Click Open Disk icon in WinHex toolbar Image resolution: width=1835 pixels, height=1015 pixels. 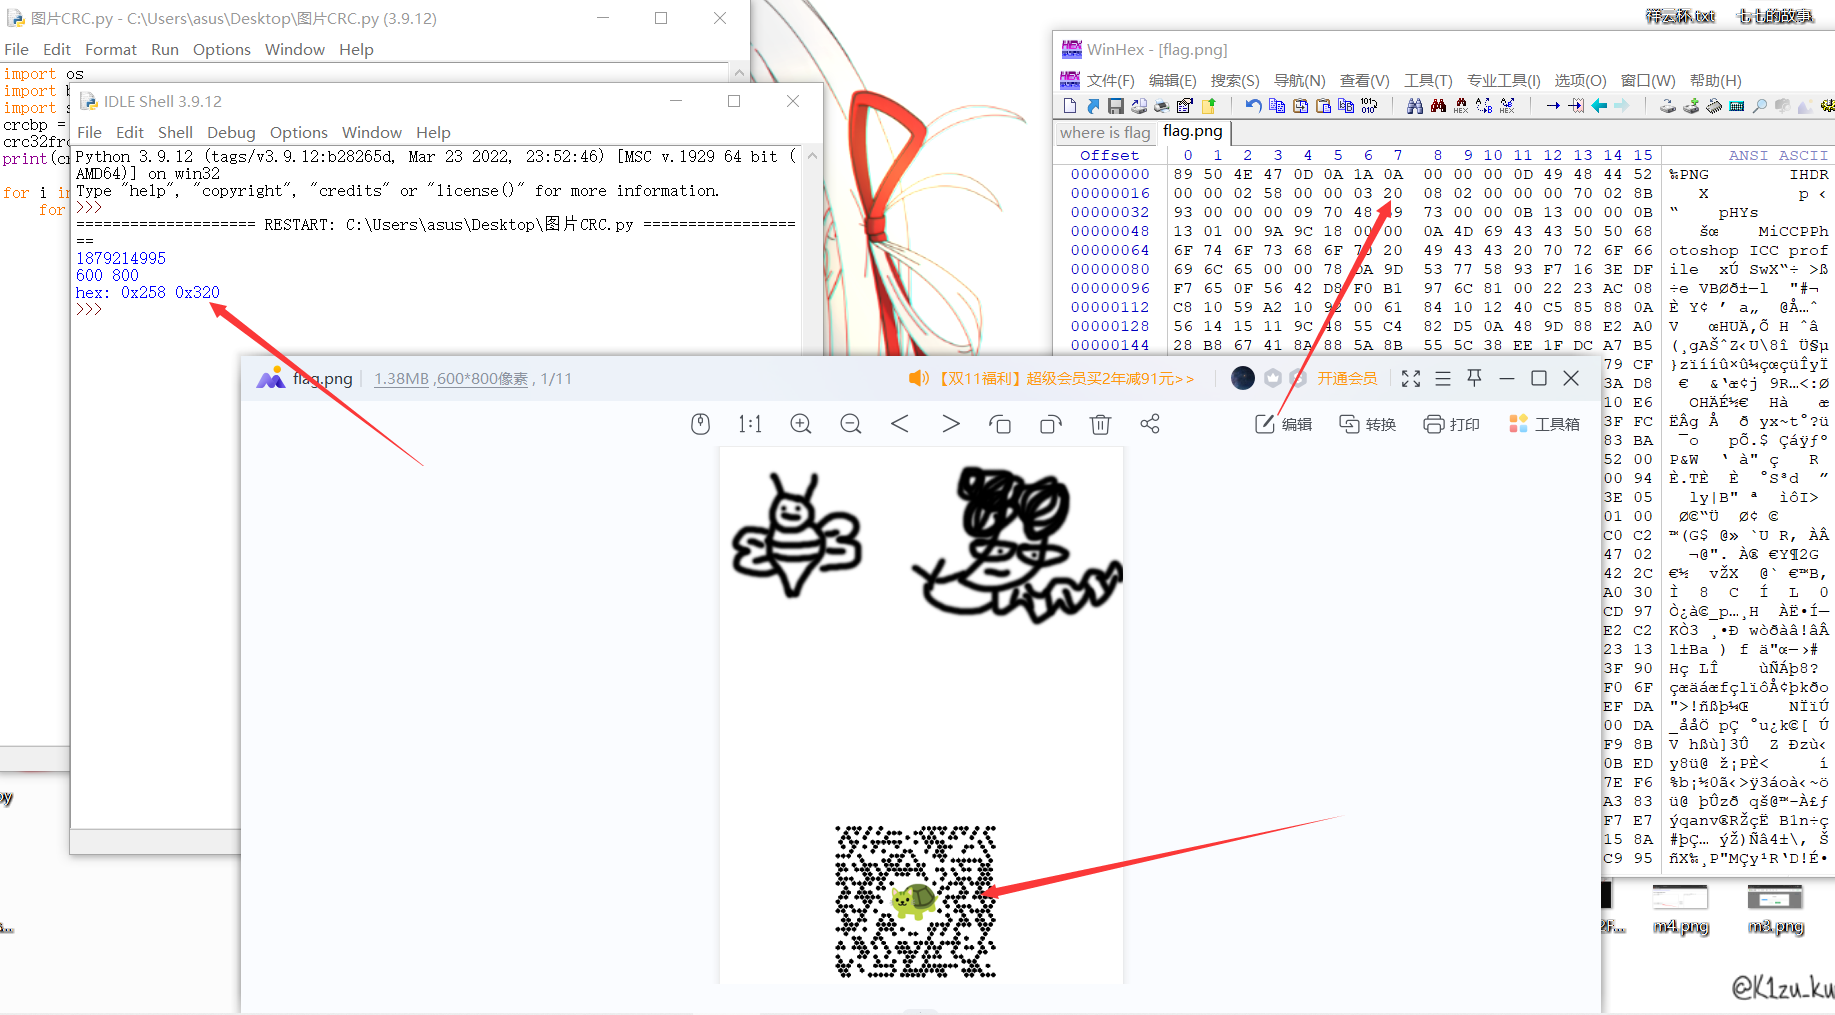pos(1667,106)
